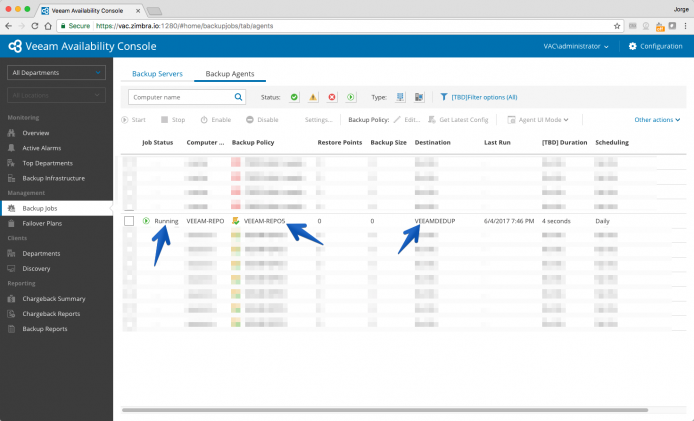Click the search magnifier in Computer name box
This screenshot has height=421, width=694.
[x=238, y=97]
